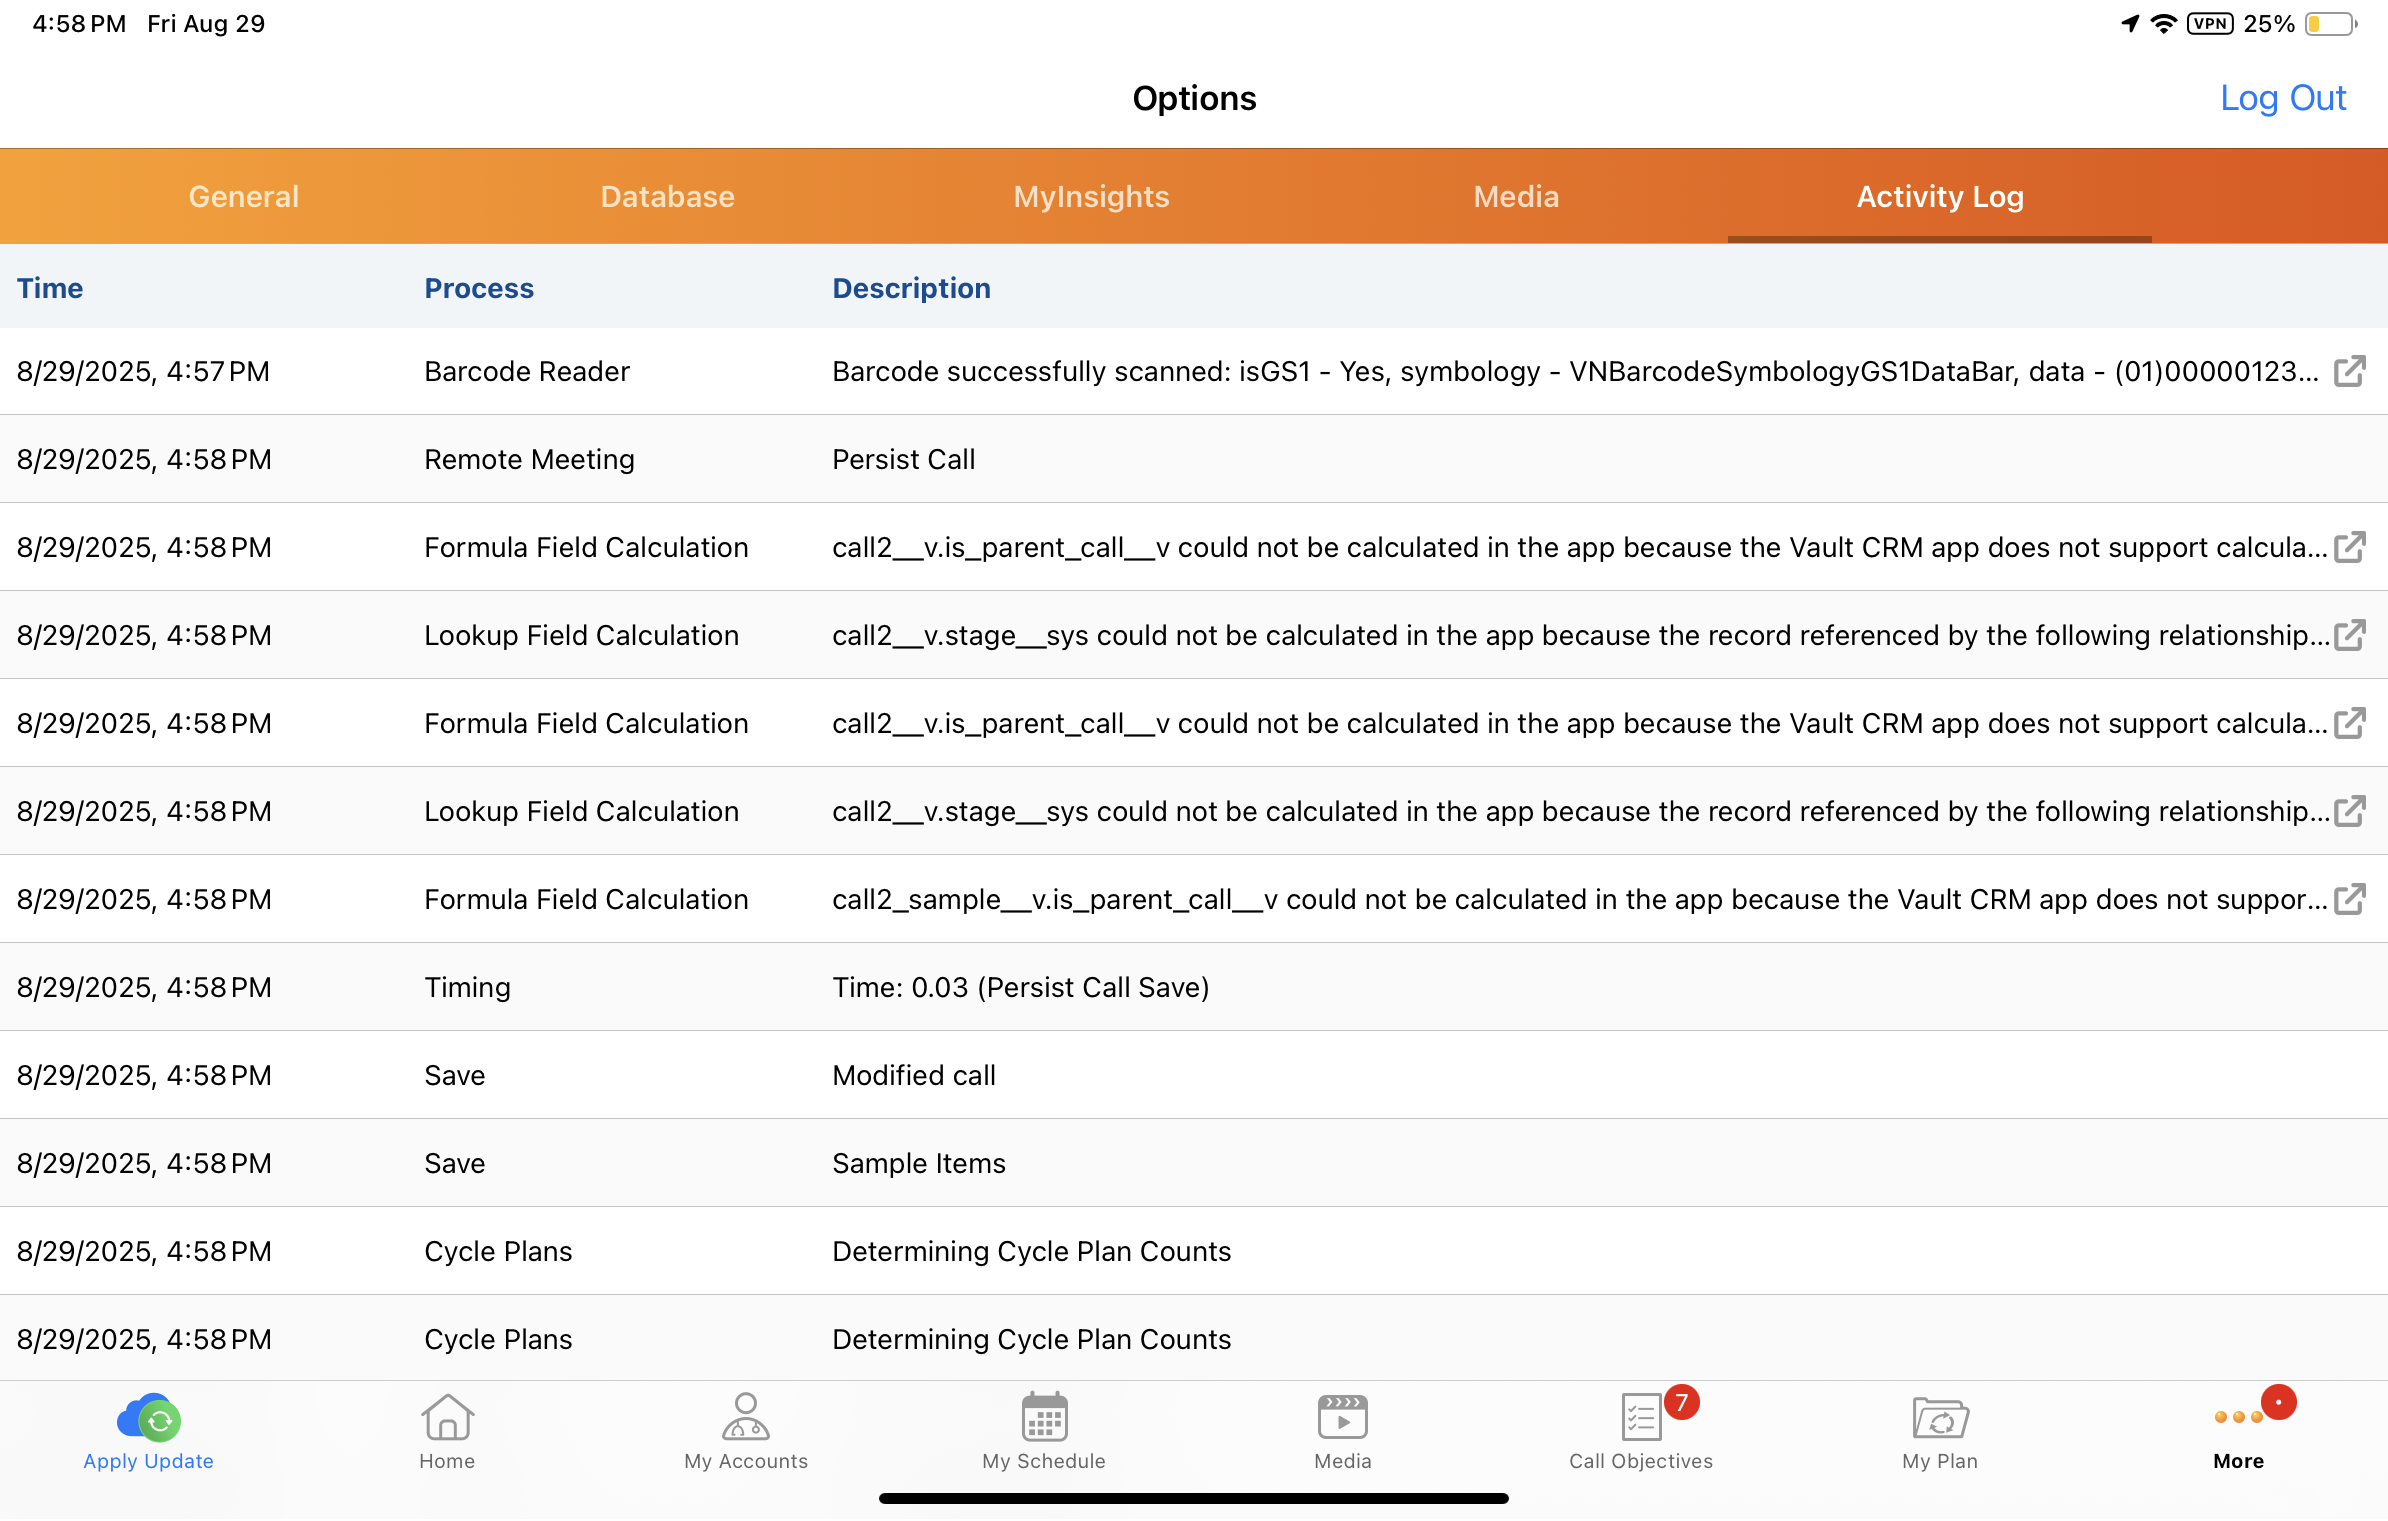Tap the More dots icon
This screenshot has width=2388, height=1521.
[2238, 1418]
